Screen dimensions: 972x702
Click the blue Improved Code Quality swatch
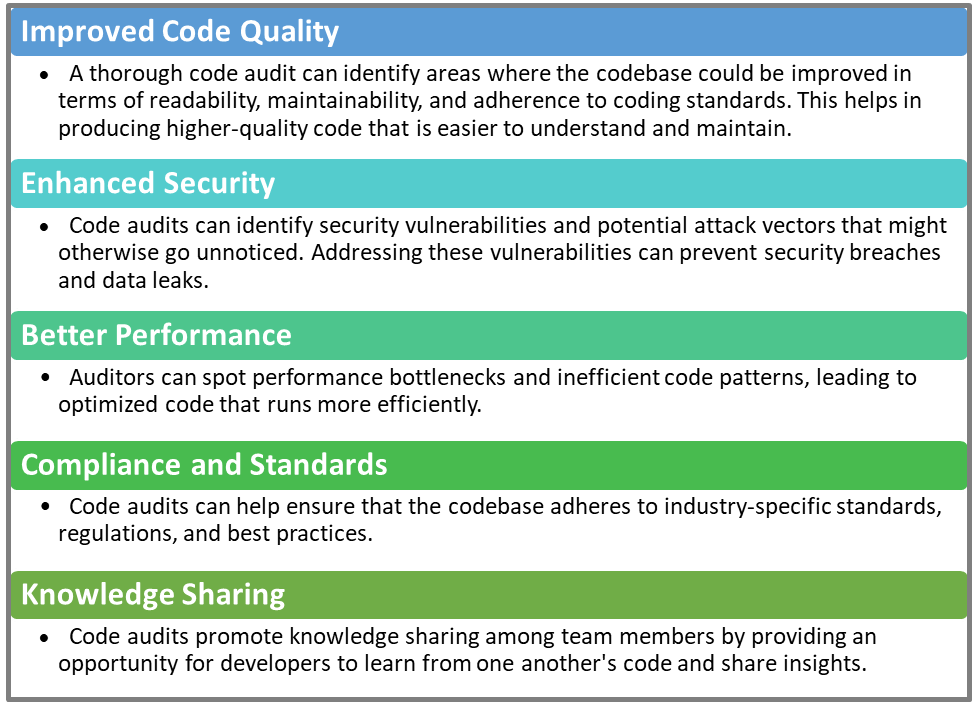[x=700, y=31]
